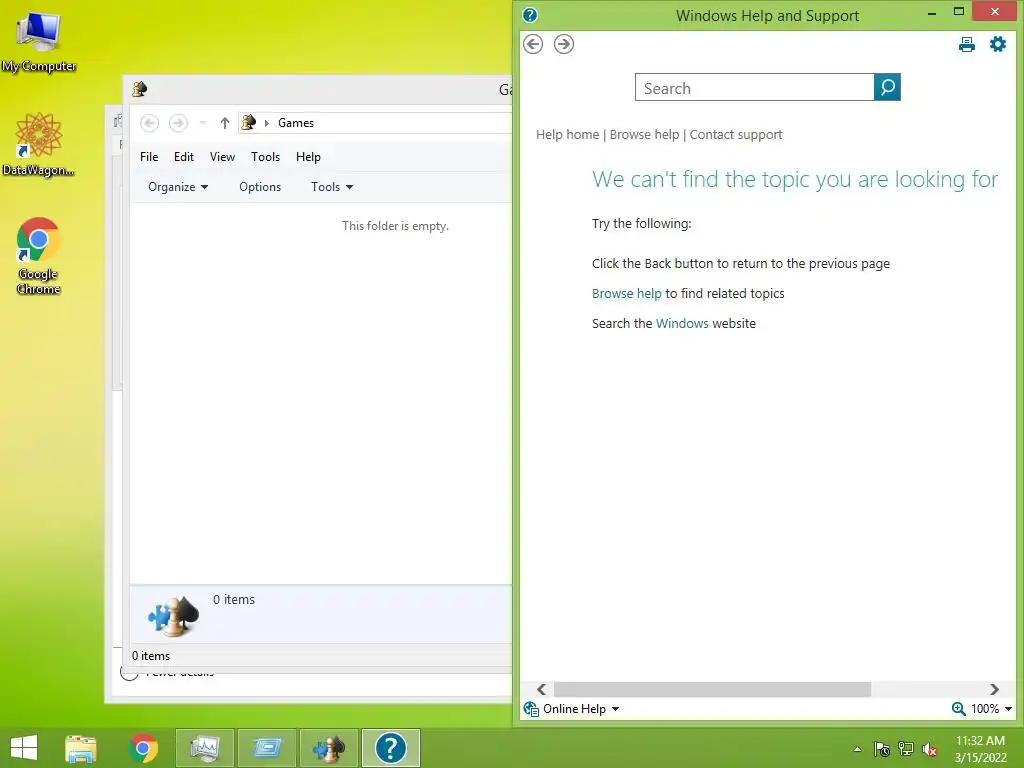Click the muted volume tray icon

tap(929, 749)
